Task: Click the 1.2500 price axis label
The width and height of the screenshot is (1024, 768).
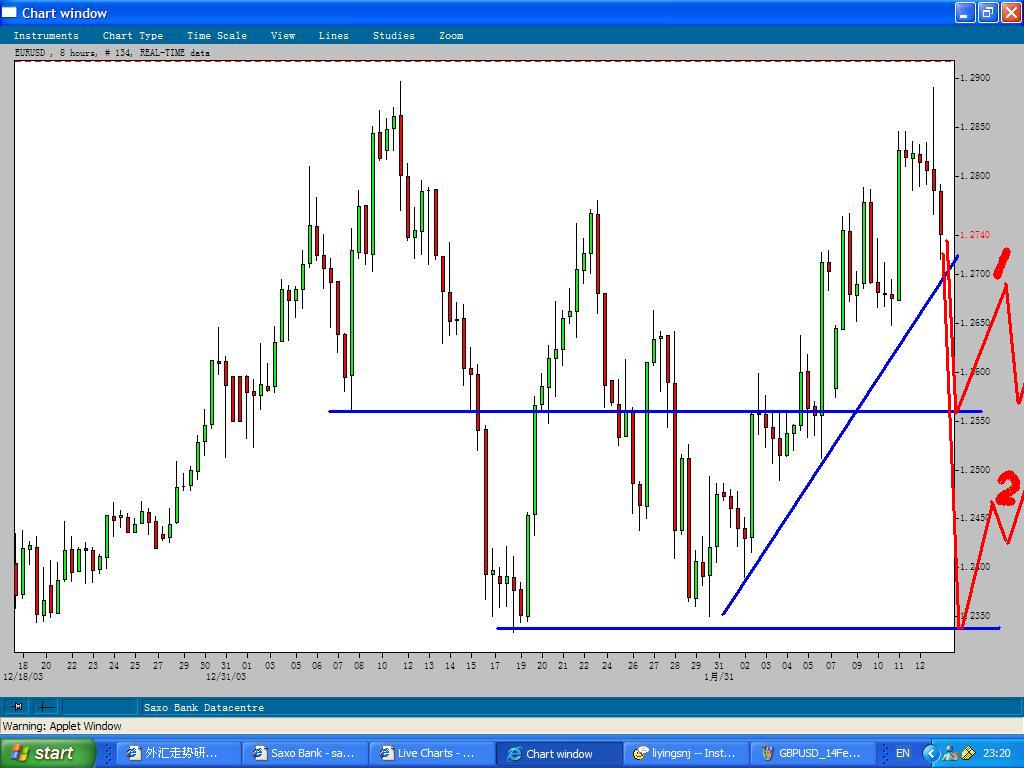Action: (975, 470)
